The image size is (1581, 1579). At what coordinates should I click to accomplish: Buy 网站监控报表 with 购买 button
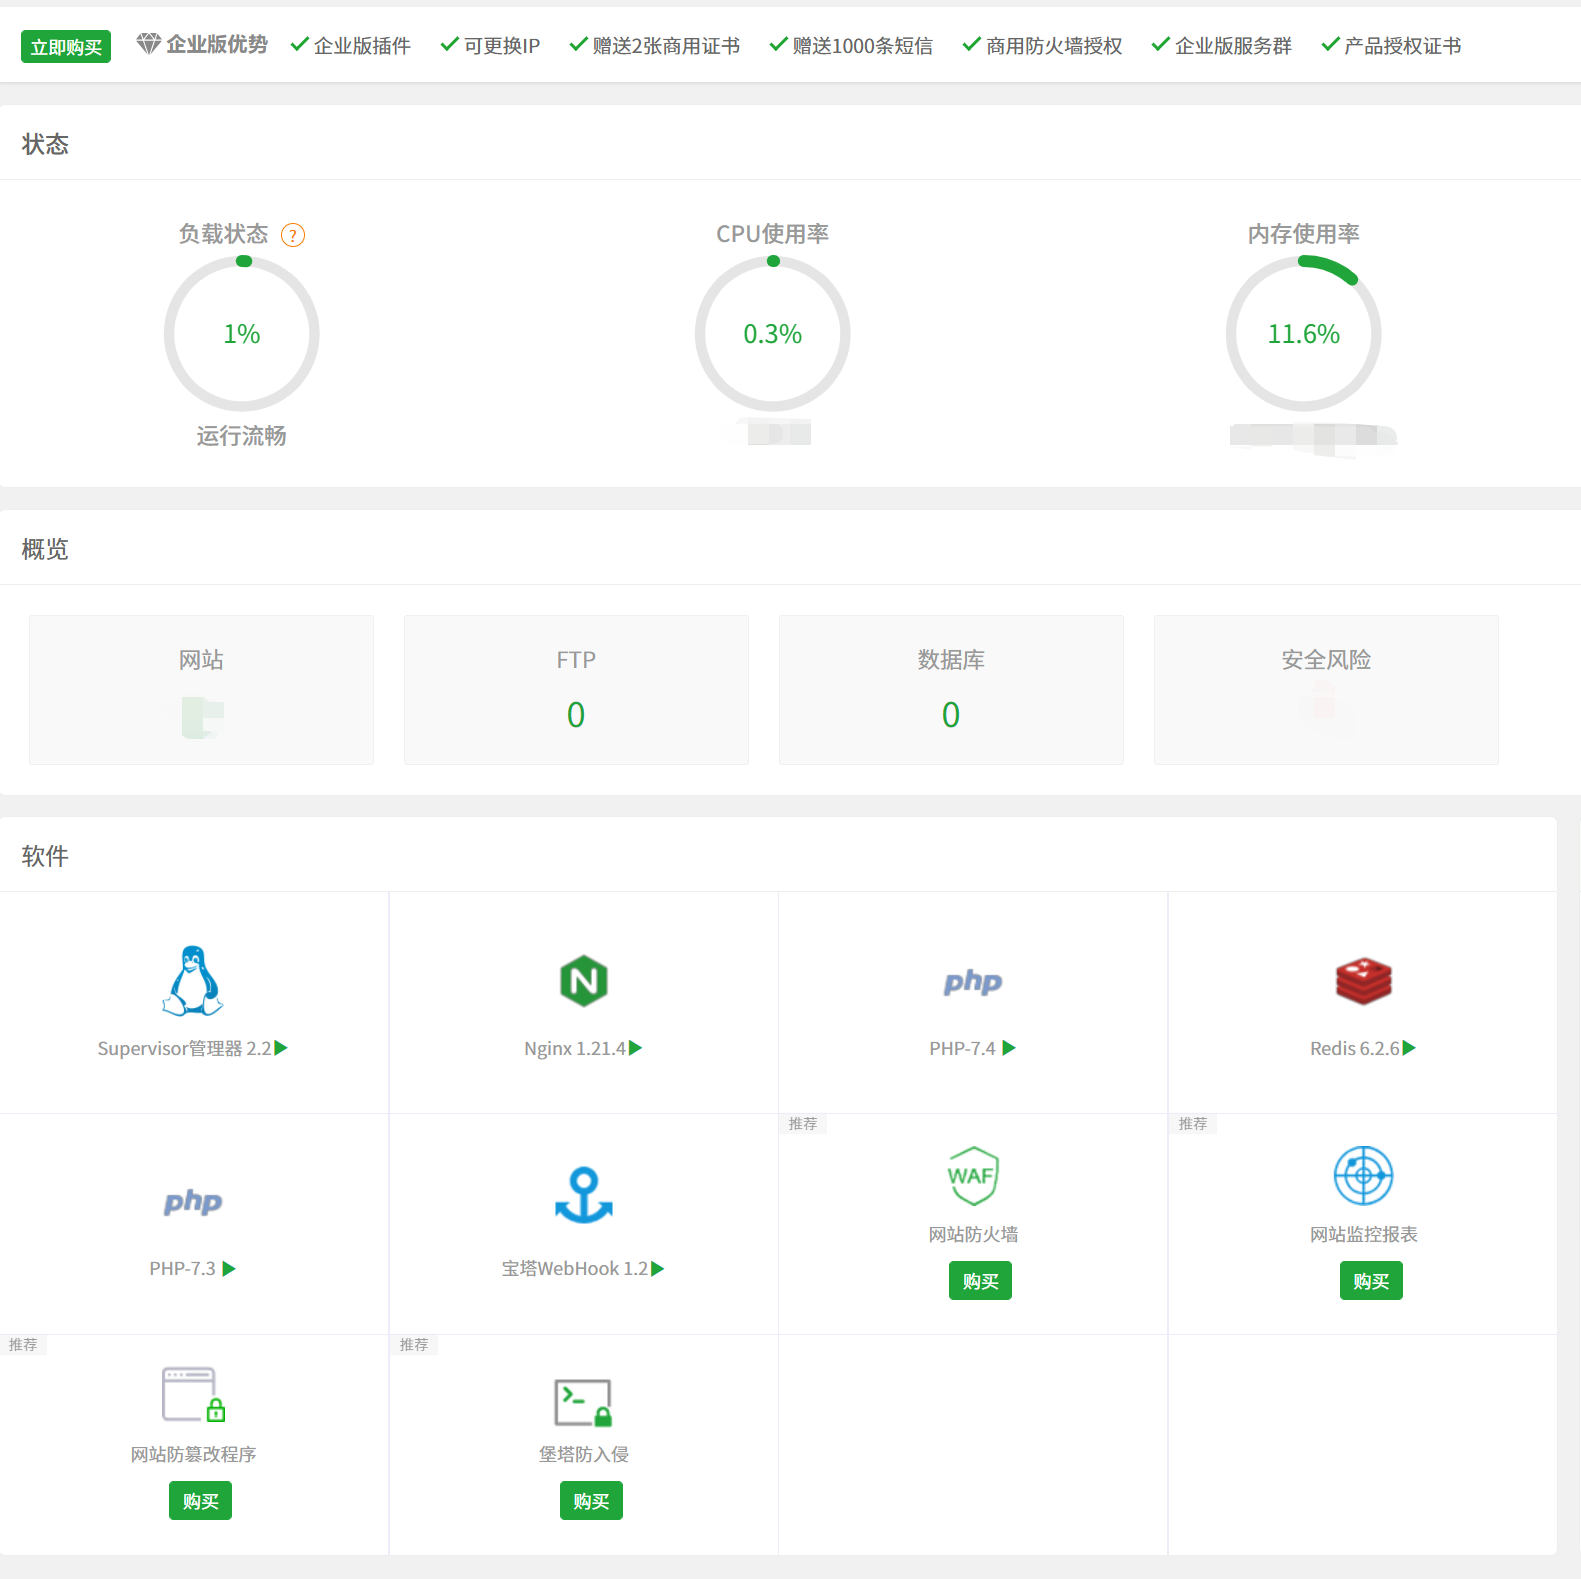tap(1371, 1281)
